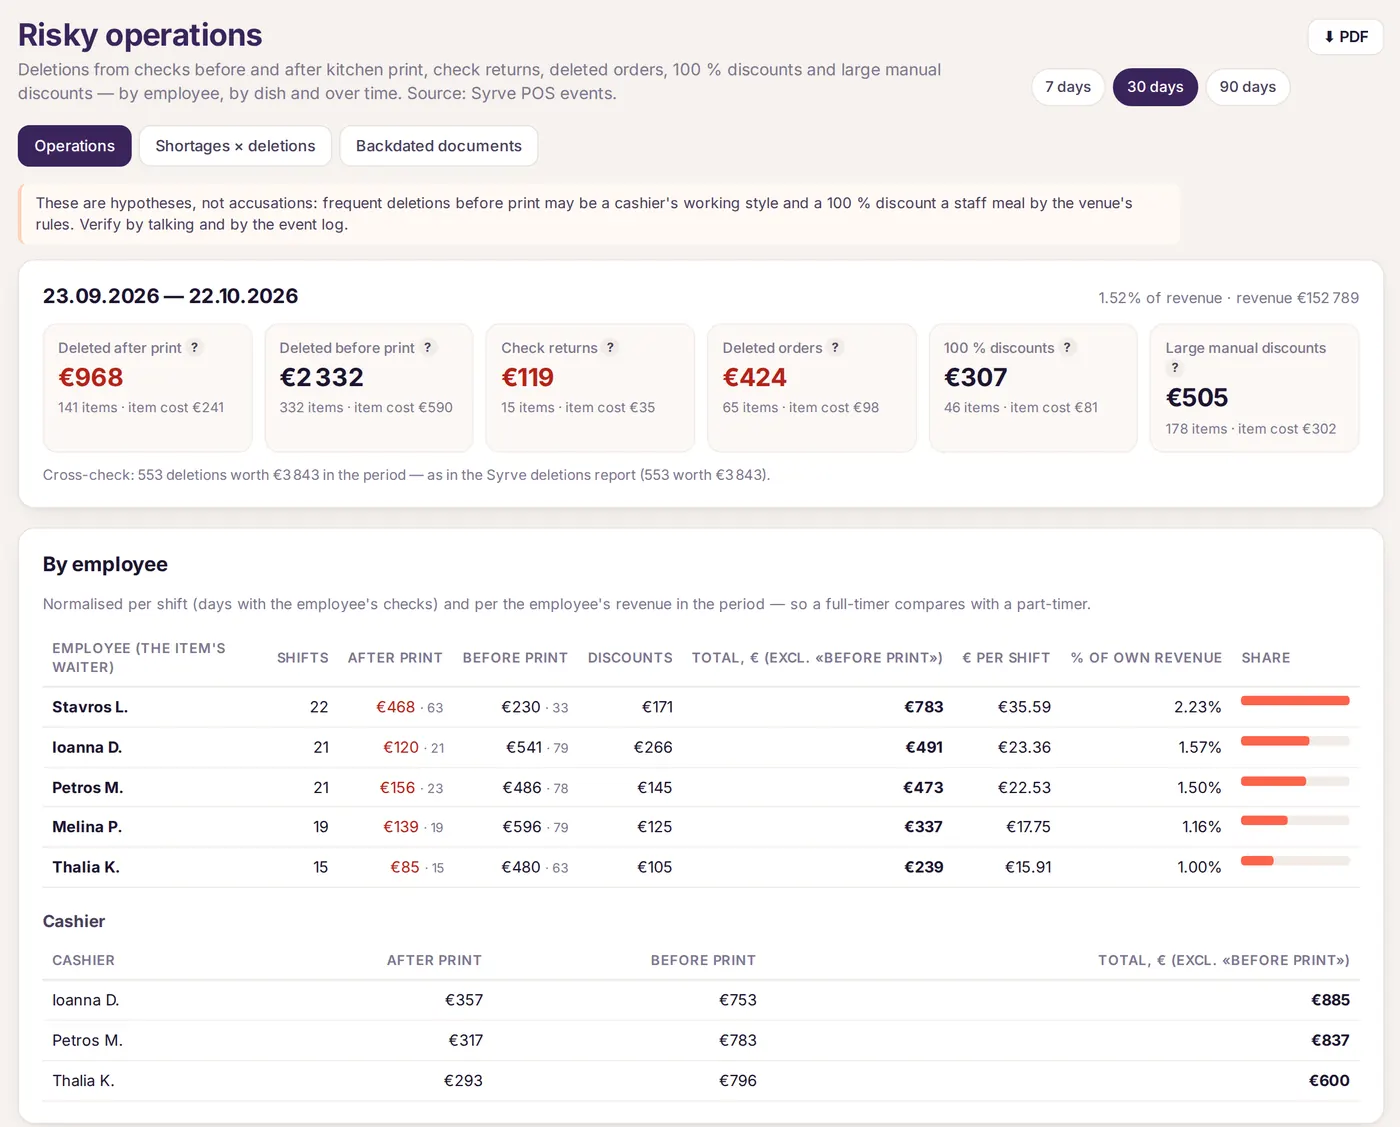
Task: Open help icon for Large manual discounts
Action: [1175, 368]
